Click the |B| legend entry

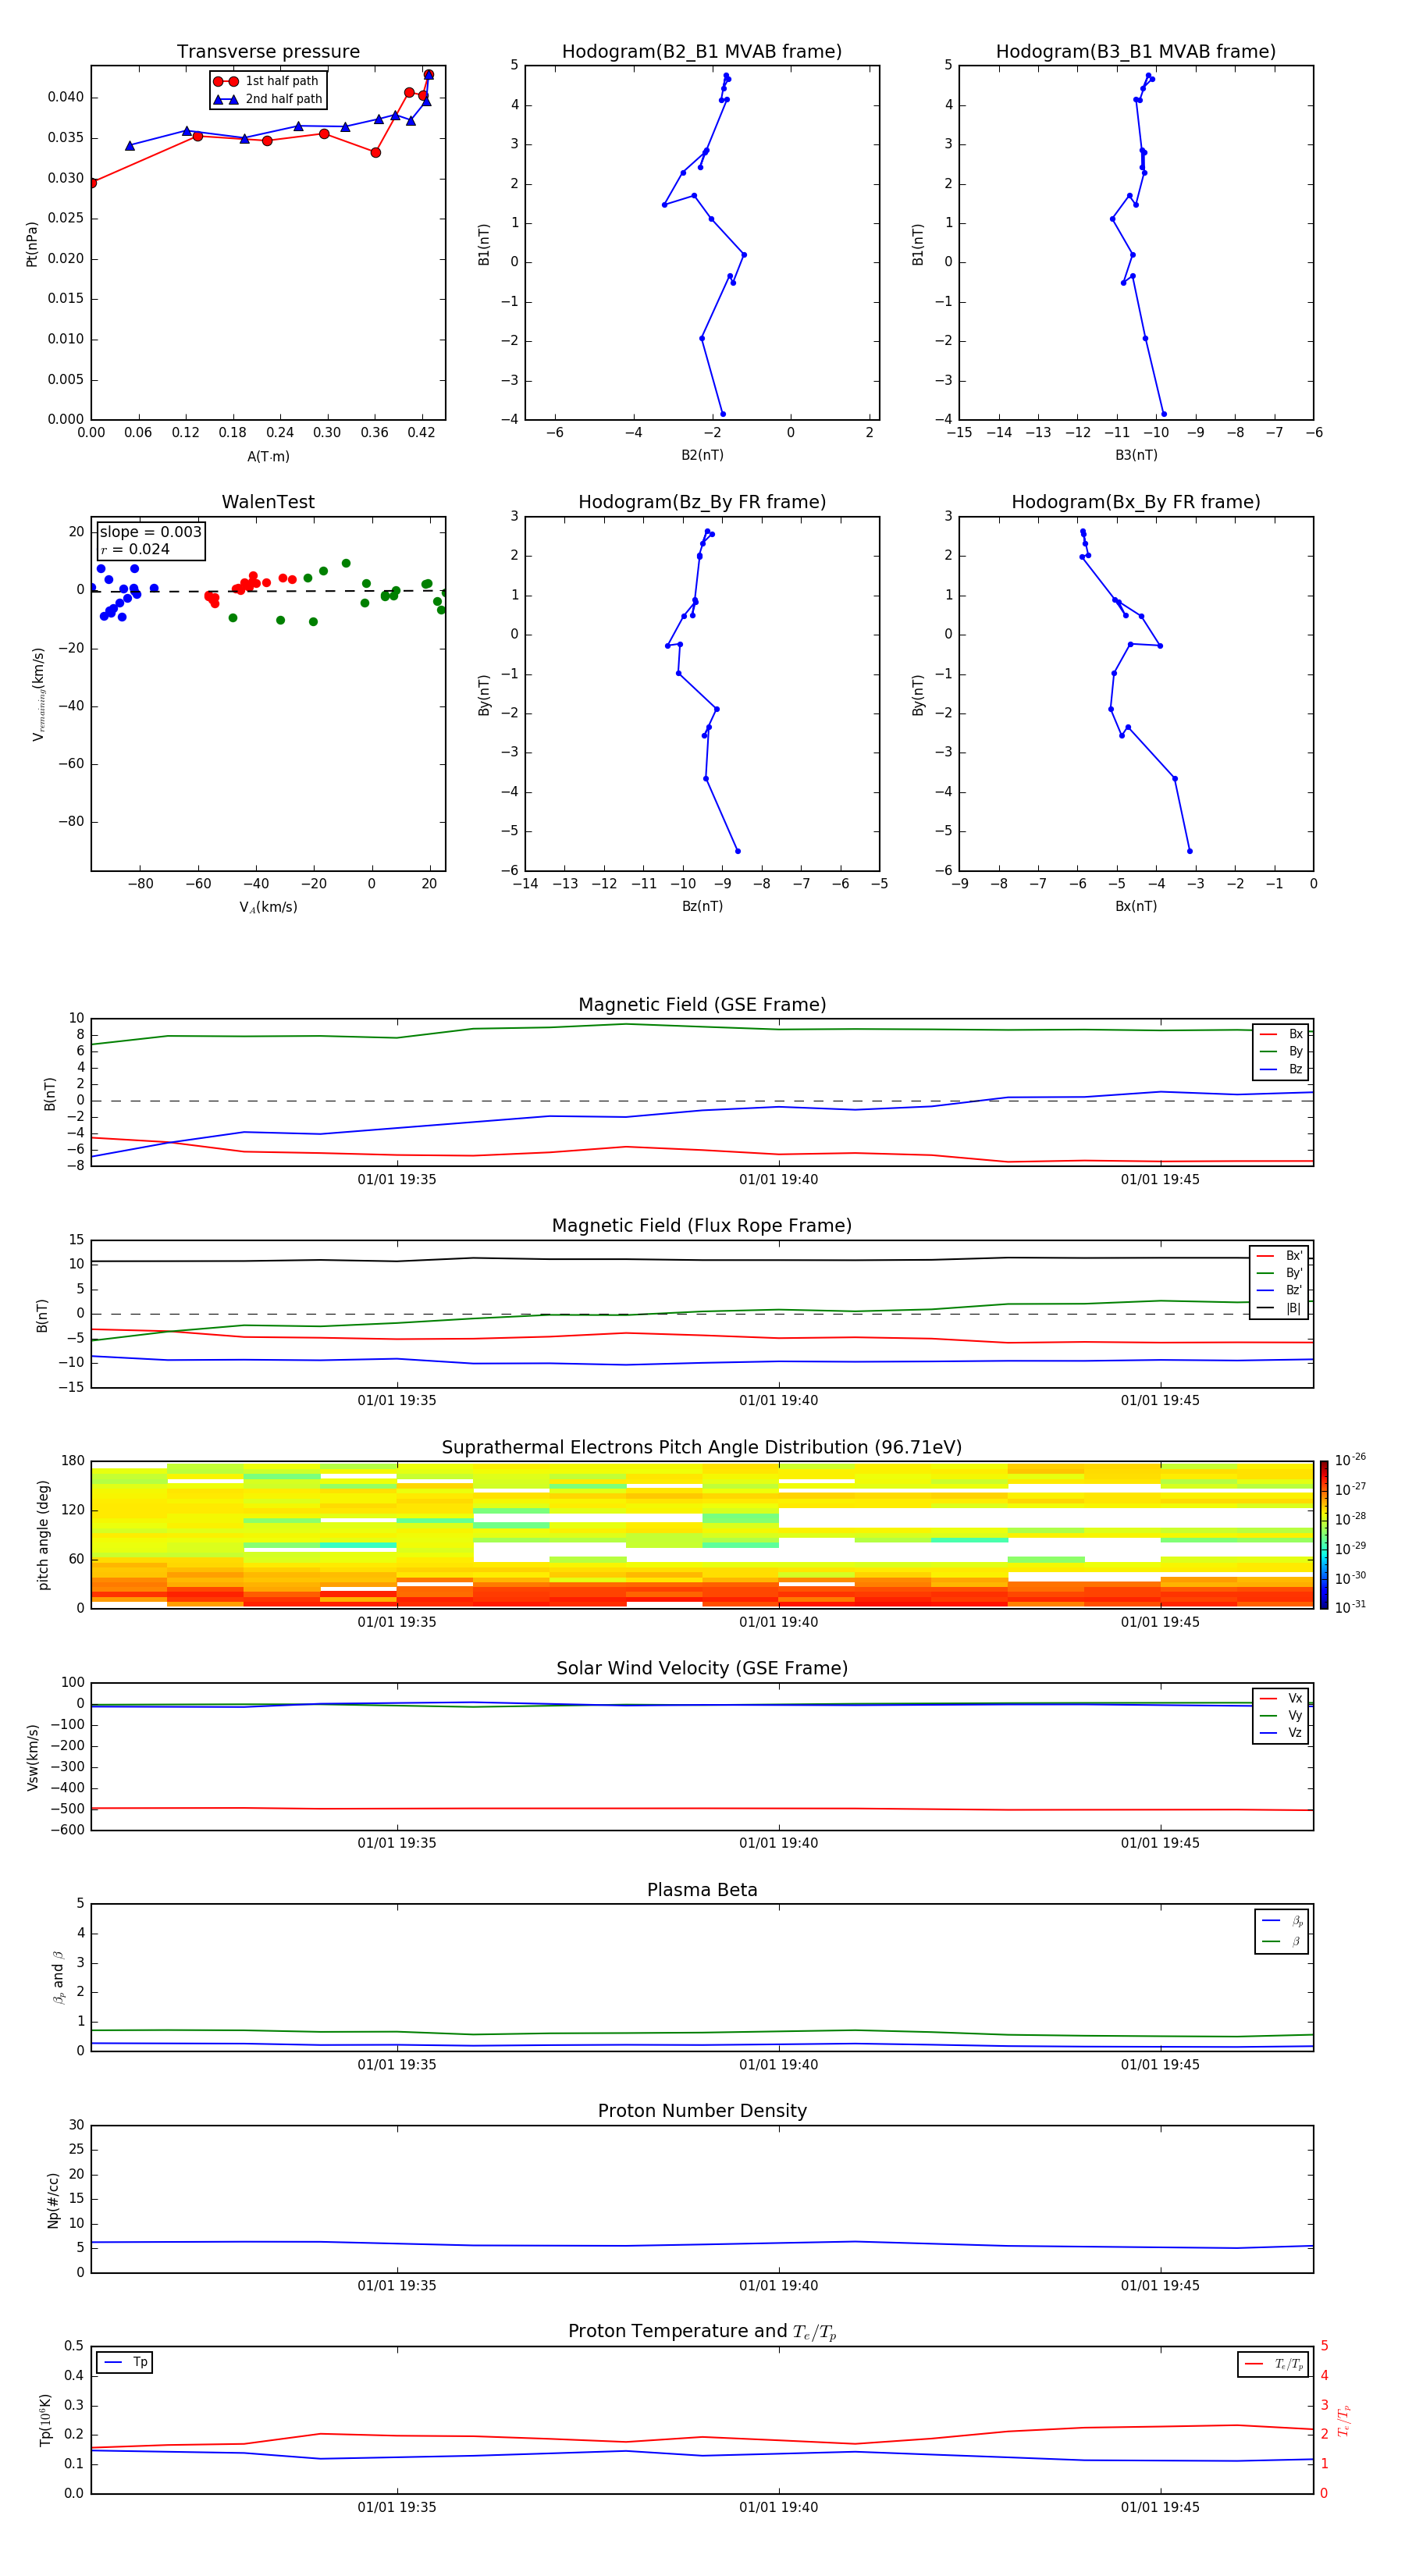[1279, 1308]
